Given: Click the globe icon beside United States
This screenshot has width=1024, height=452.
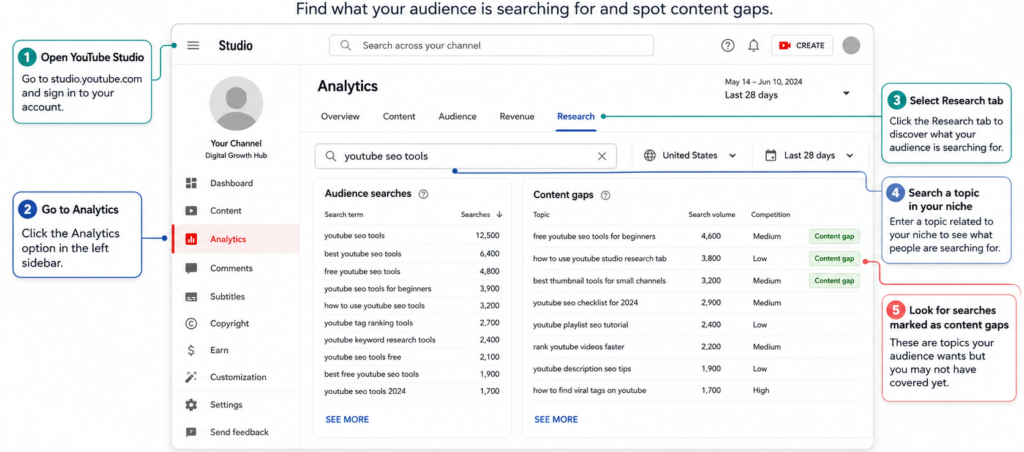Looking at the screenshot, I should (650, 155).
